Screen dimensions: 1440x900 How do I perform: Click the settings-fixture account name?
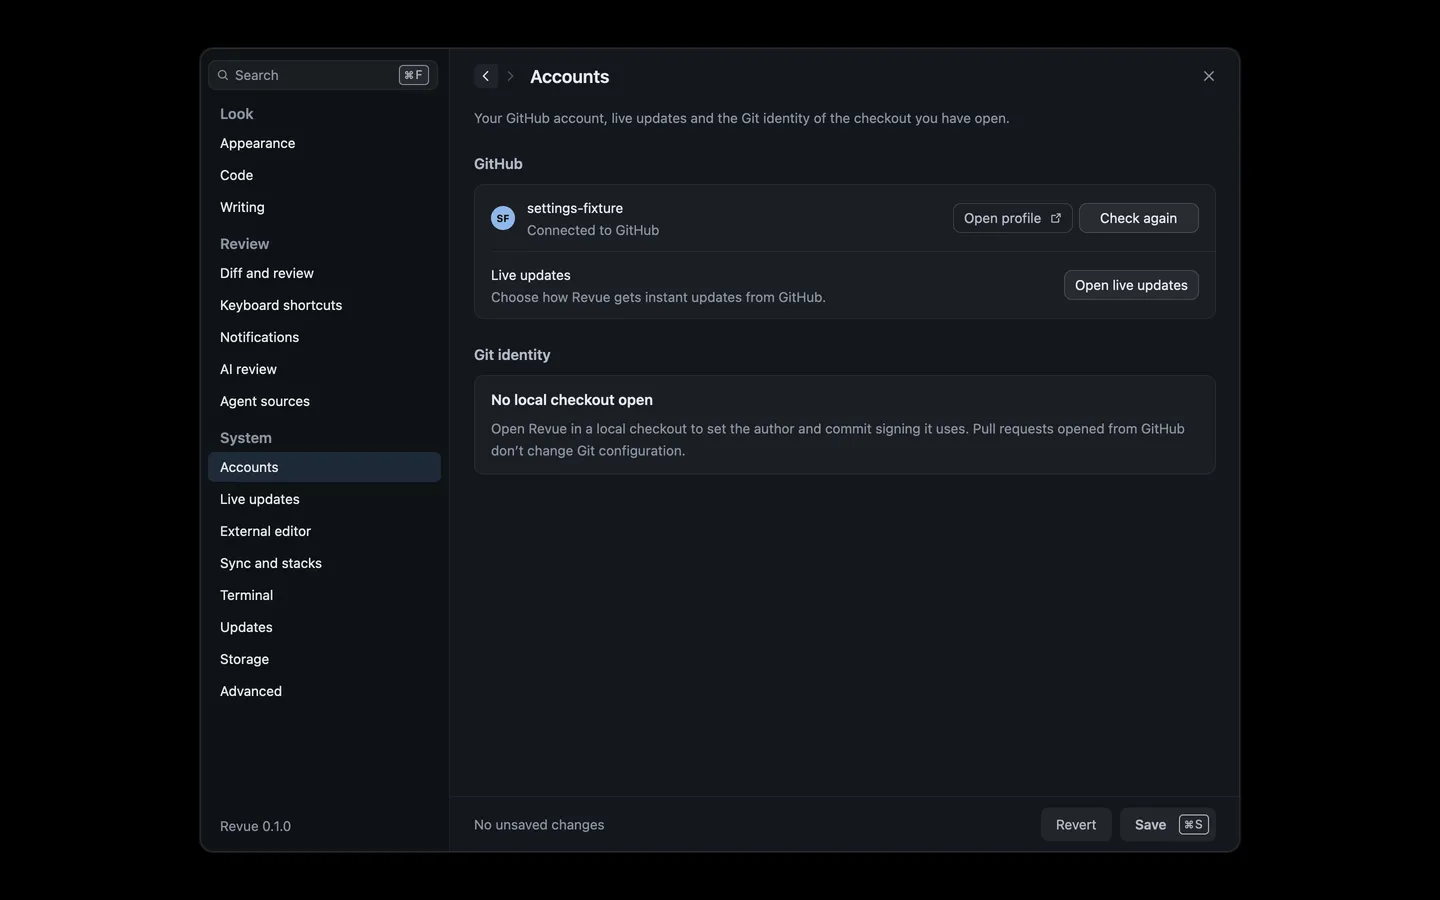pos(575,208)
